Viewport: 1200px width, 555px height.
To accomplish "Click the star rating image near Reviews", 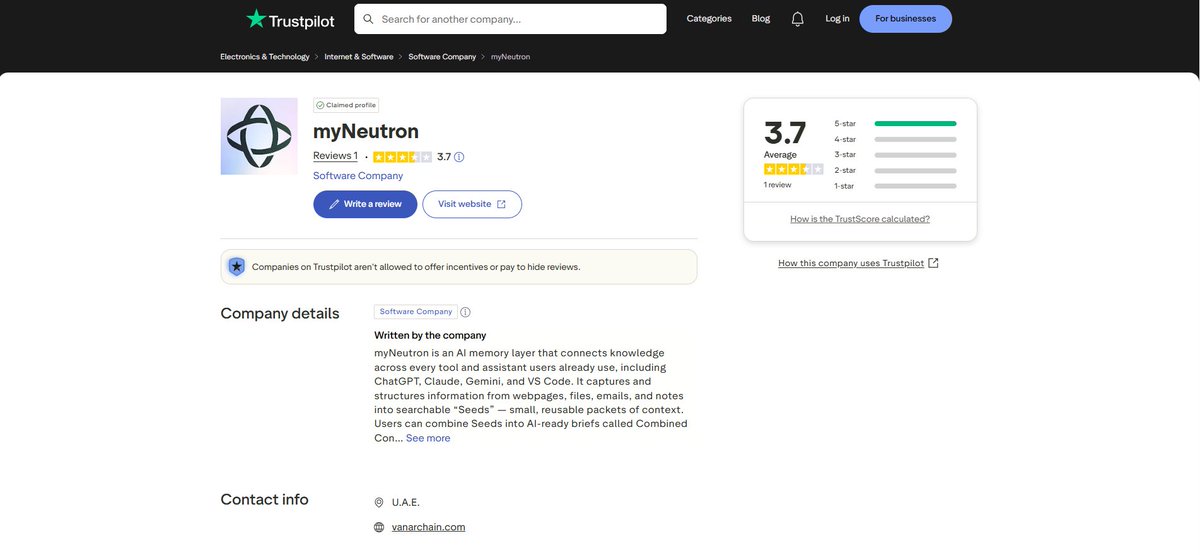I will tap(402, 157).
